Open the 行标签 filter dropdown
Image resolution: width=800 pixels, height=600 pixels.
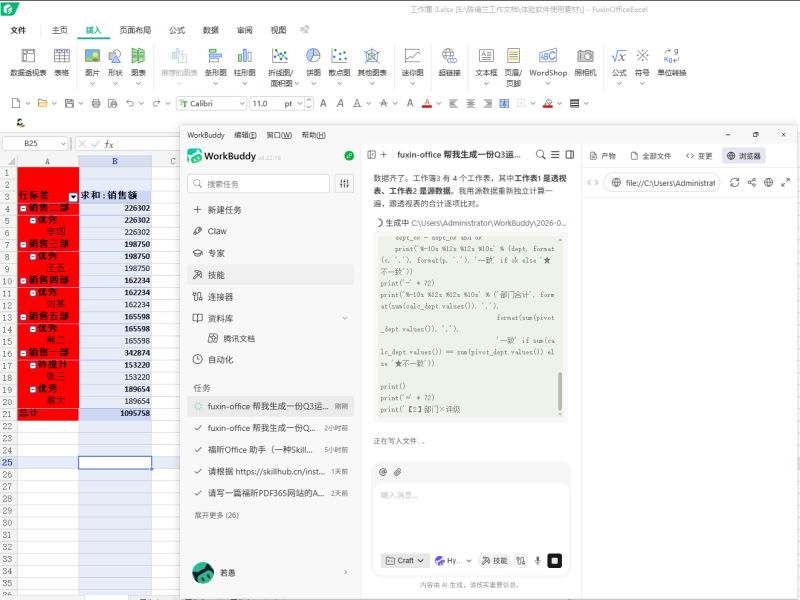click(x=73, y=196)
